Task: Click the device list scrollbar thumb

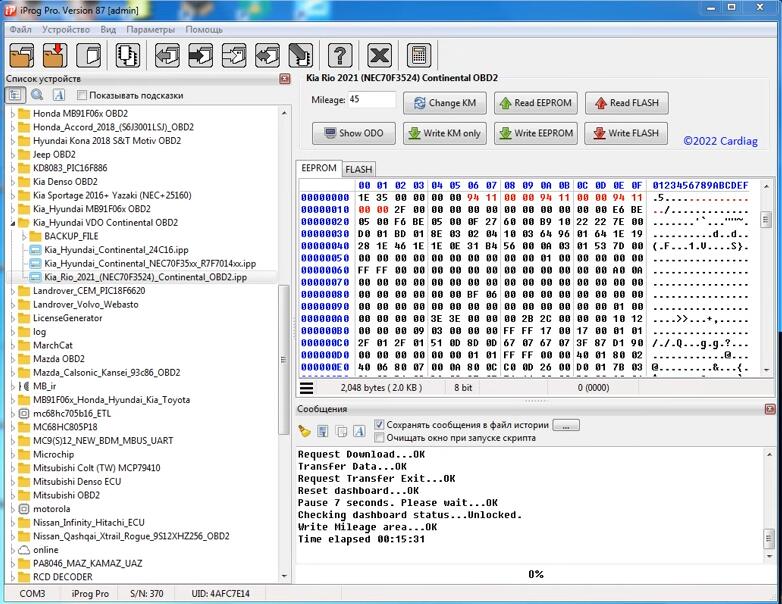Action: (x=284, y=360)
